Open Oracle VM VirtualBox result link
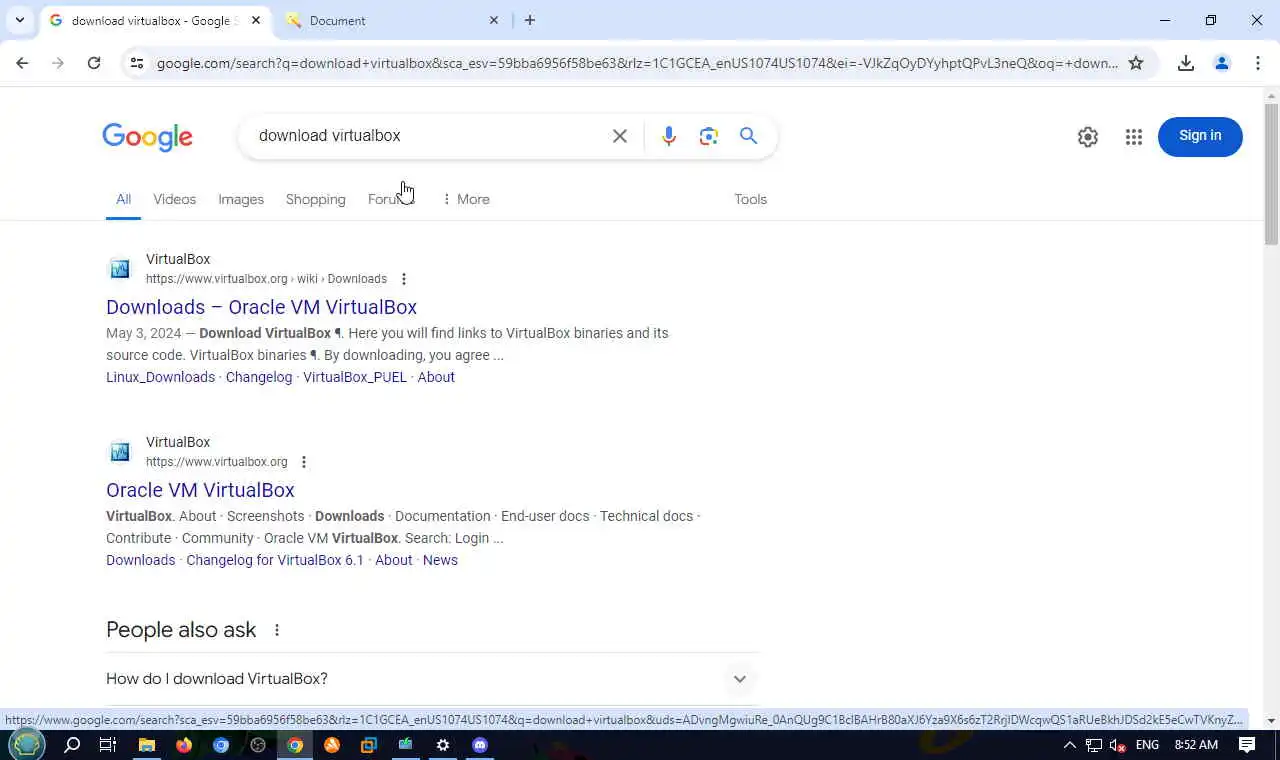1280x760 pixels. (x=200, y=490)
